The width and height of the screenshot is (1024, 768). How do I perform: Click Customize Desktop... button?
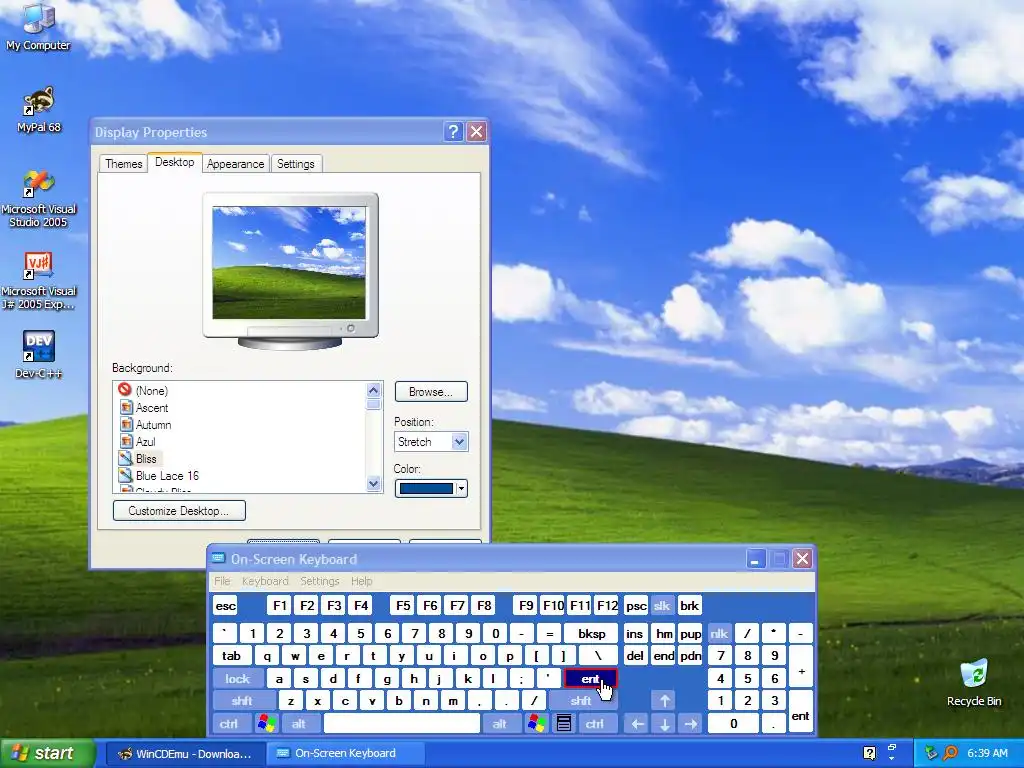click(179, 511)
